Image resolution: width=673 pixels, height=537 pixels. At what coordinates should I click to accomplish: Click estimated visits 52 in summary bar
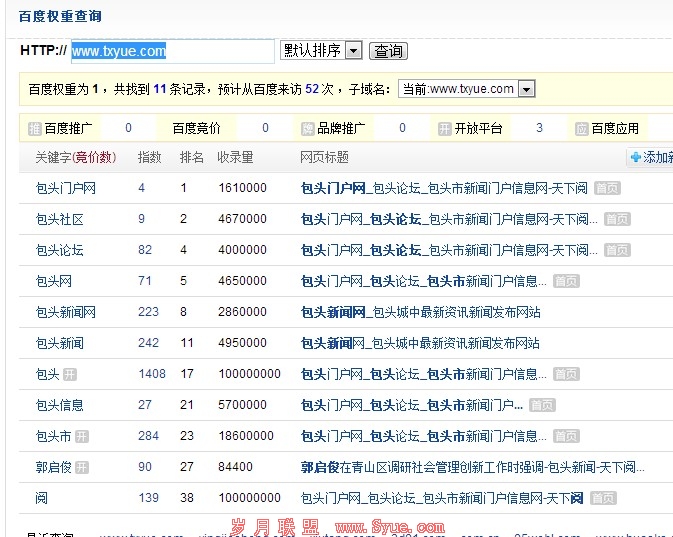[312, 89]
